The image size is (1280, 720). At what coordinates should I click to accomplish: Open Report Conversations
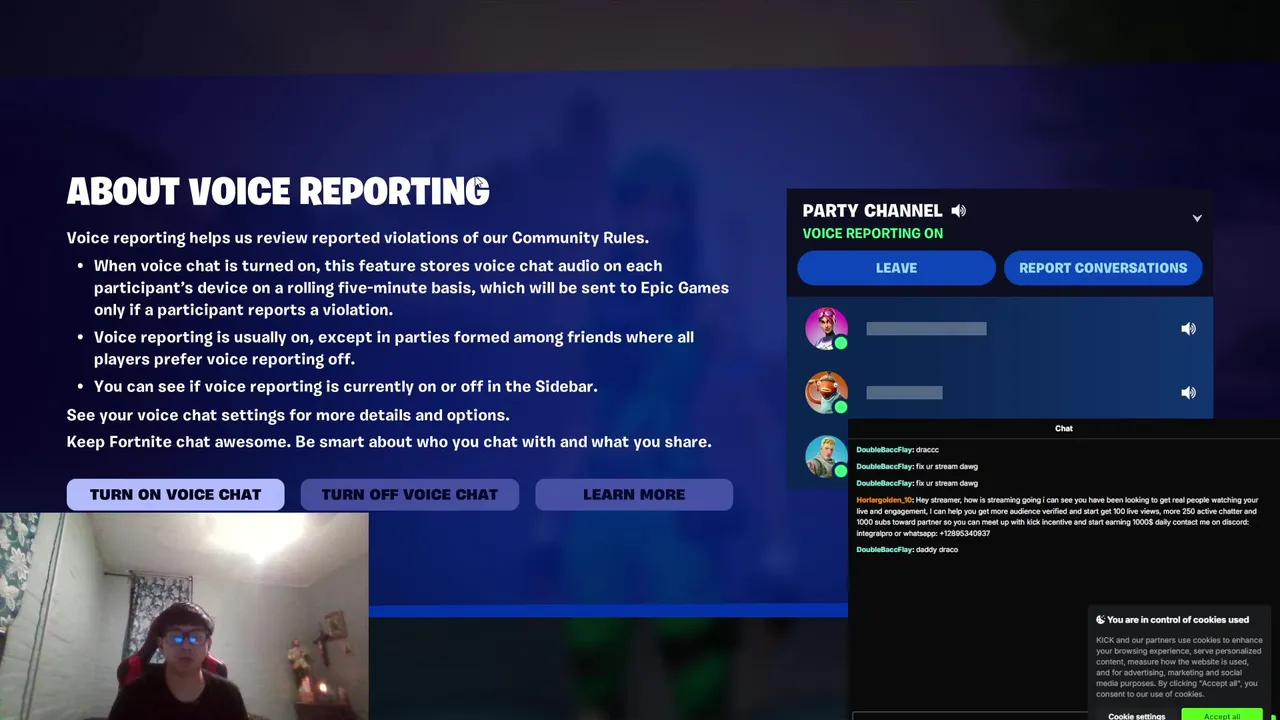click(1103, 268)
